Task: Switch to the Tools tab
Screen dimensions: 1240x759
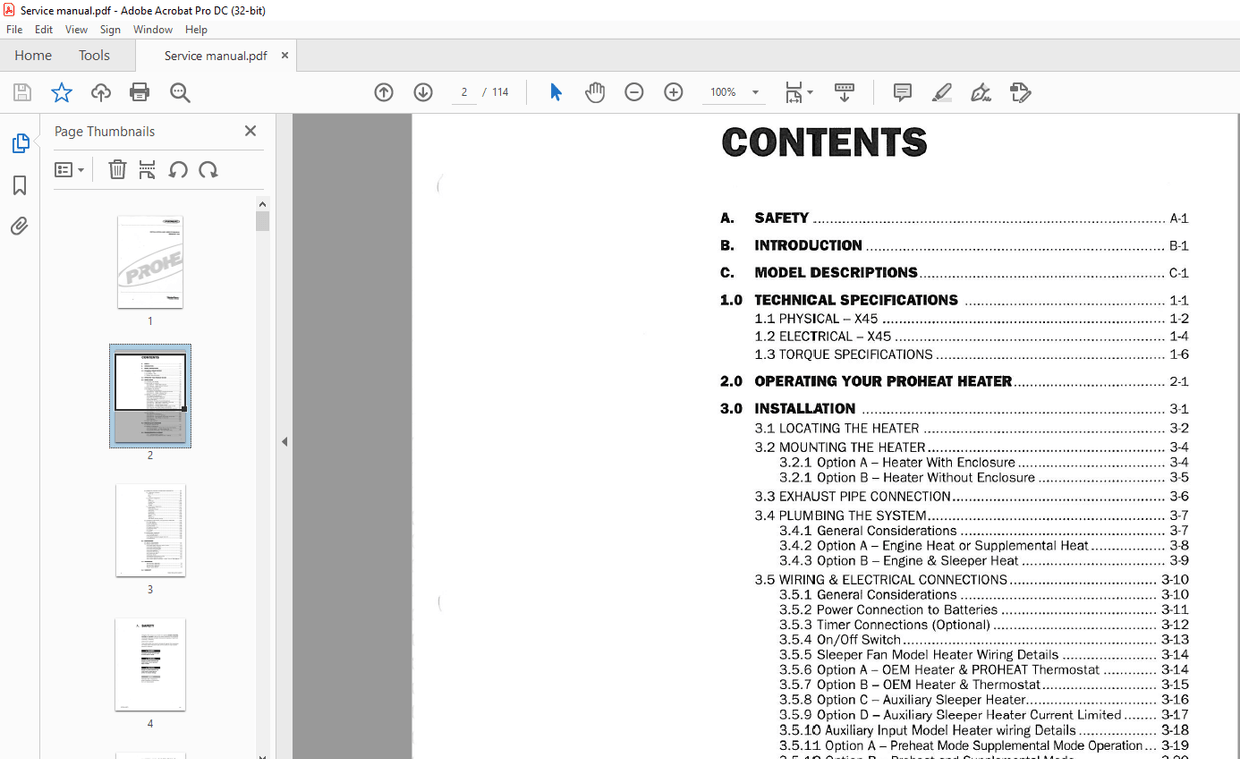Action: [x=94, y=55]
